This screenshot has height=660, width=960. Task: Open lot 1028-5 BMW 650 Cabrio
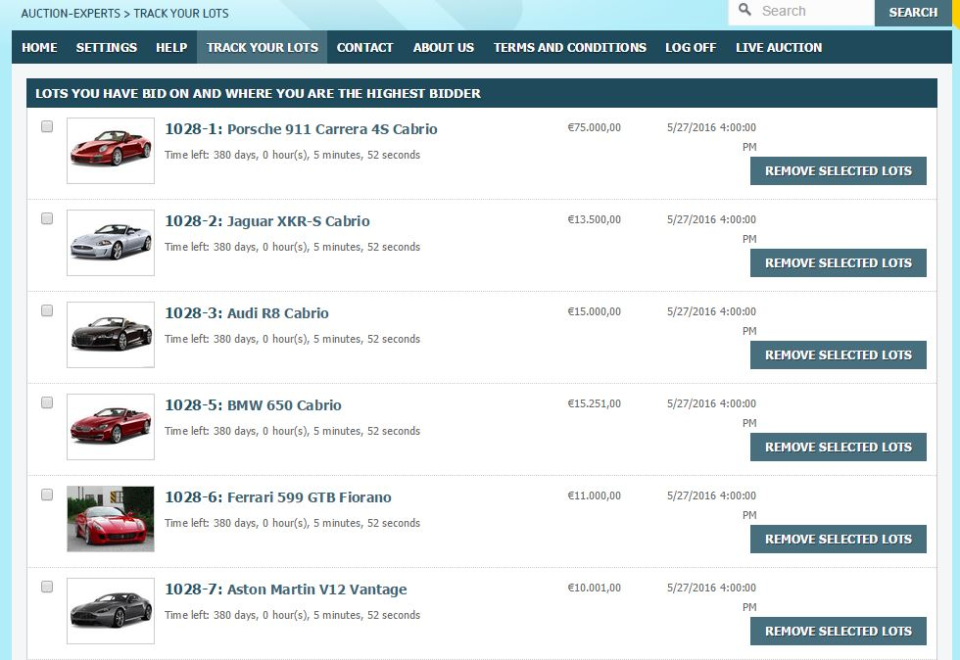(253, 405)
